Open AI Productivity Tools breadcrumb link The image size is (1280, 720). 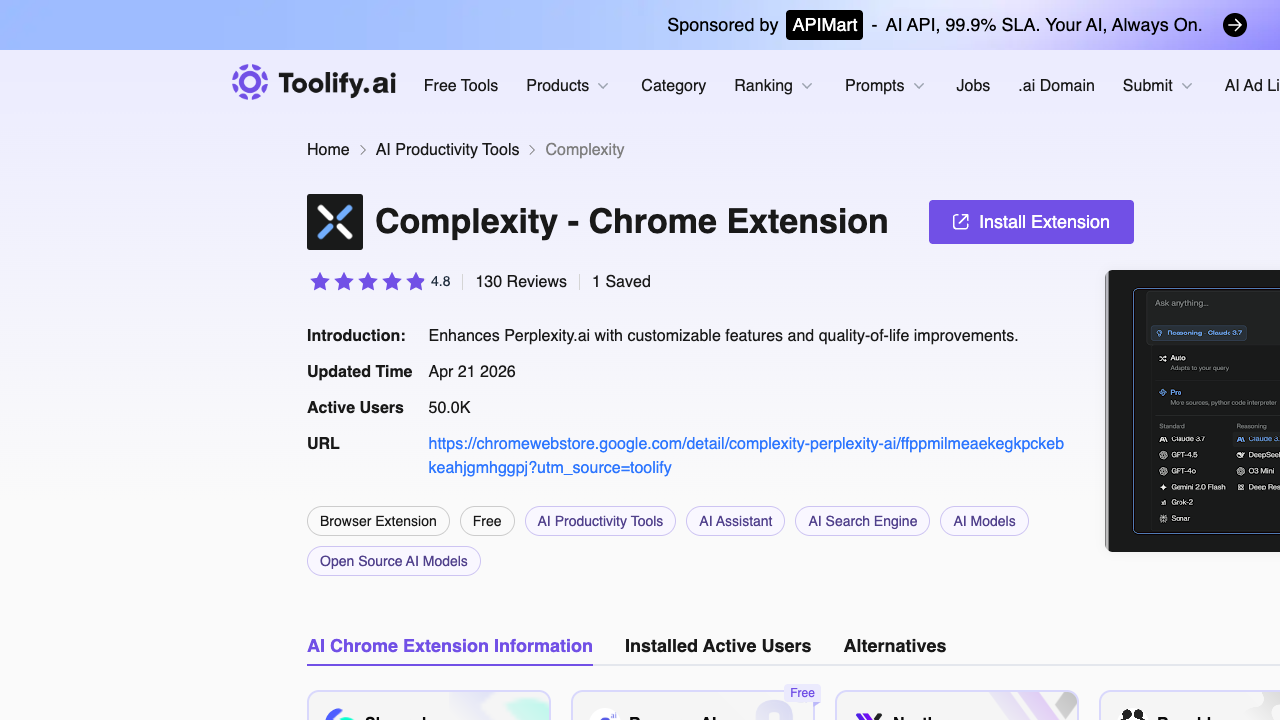click(447, 150)
